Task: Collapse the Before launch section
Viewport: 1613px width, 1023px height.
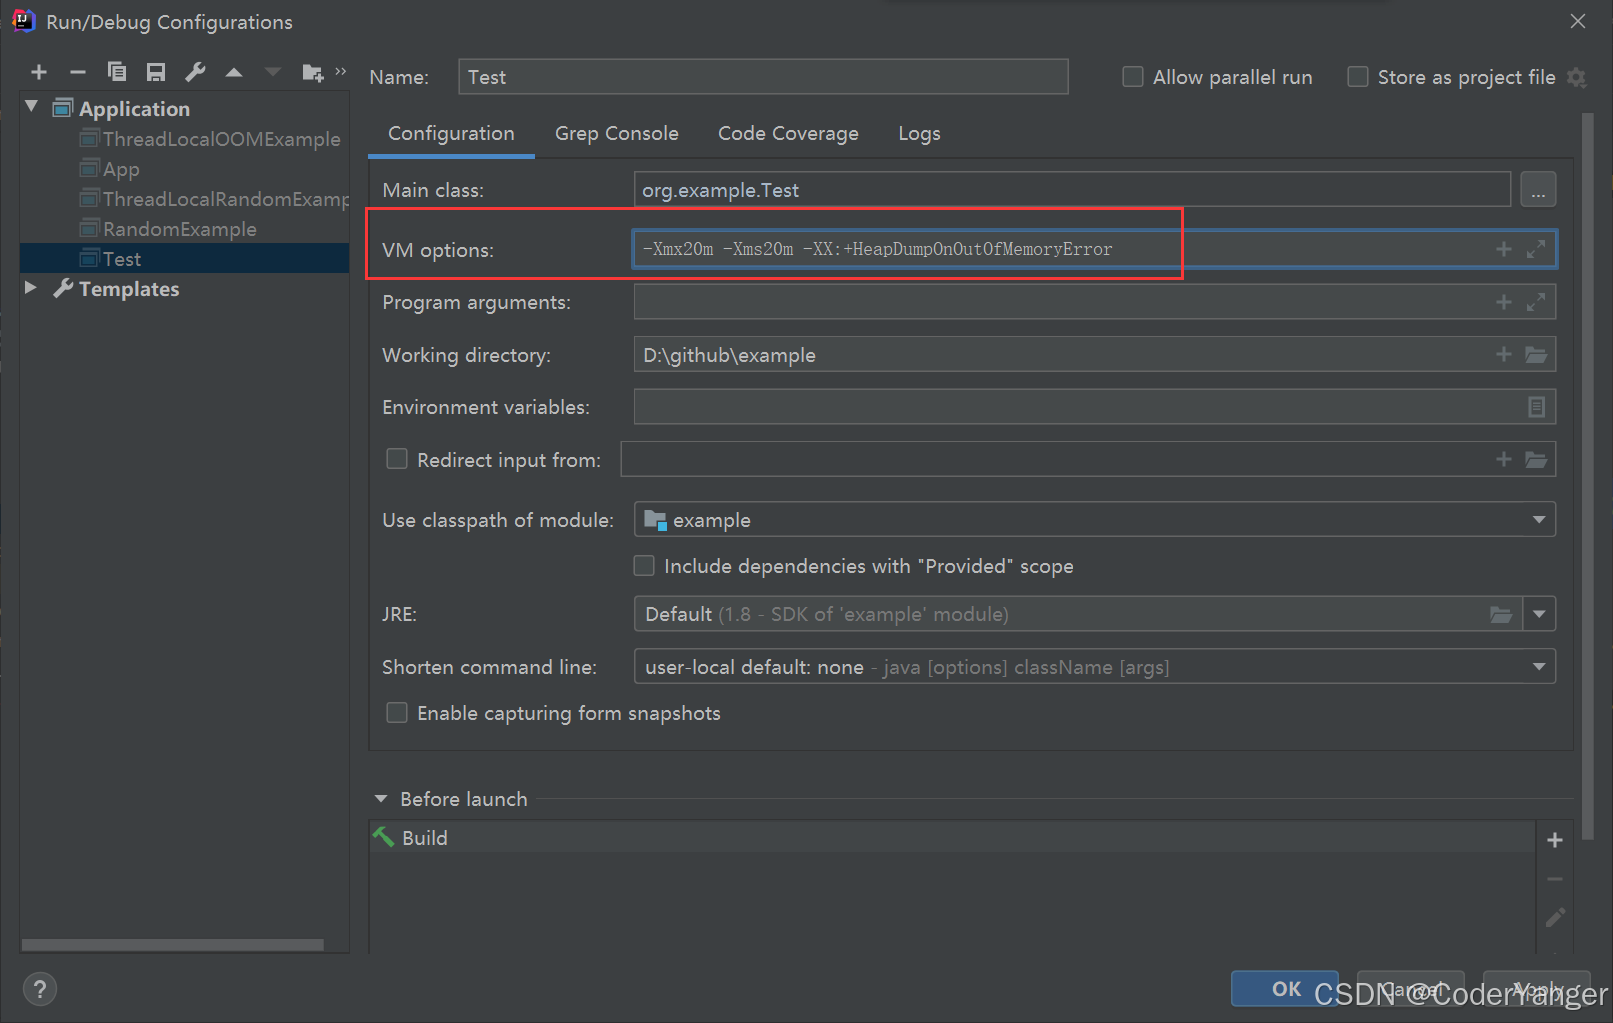Action: (381, 799)
